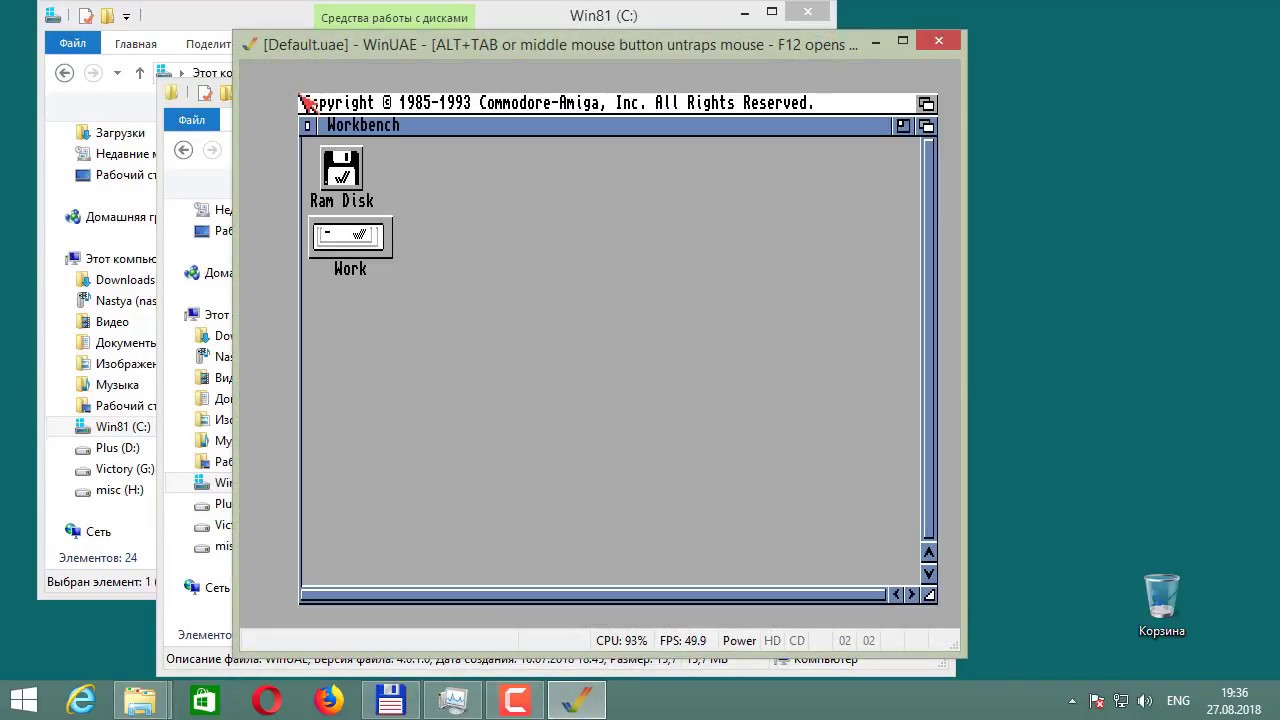Viewport: 1280px width, 720px height.
Task: Click address bar in Win81 (C:) window
Action: (195, 72)
